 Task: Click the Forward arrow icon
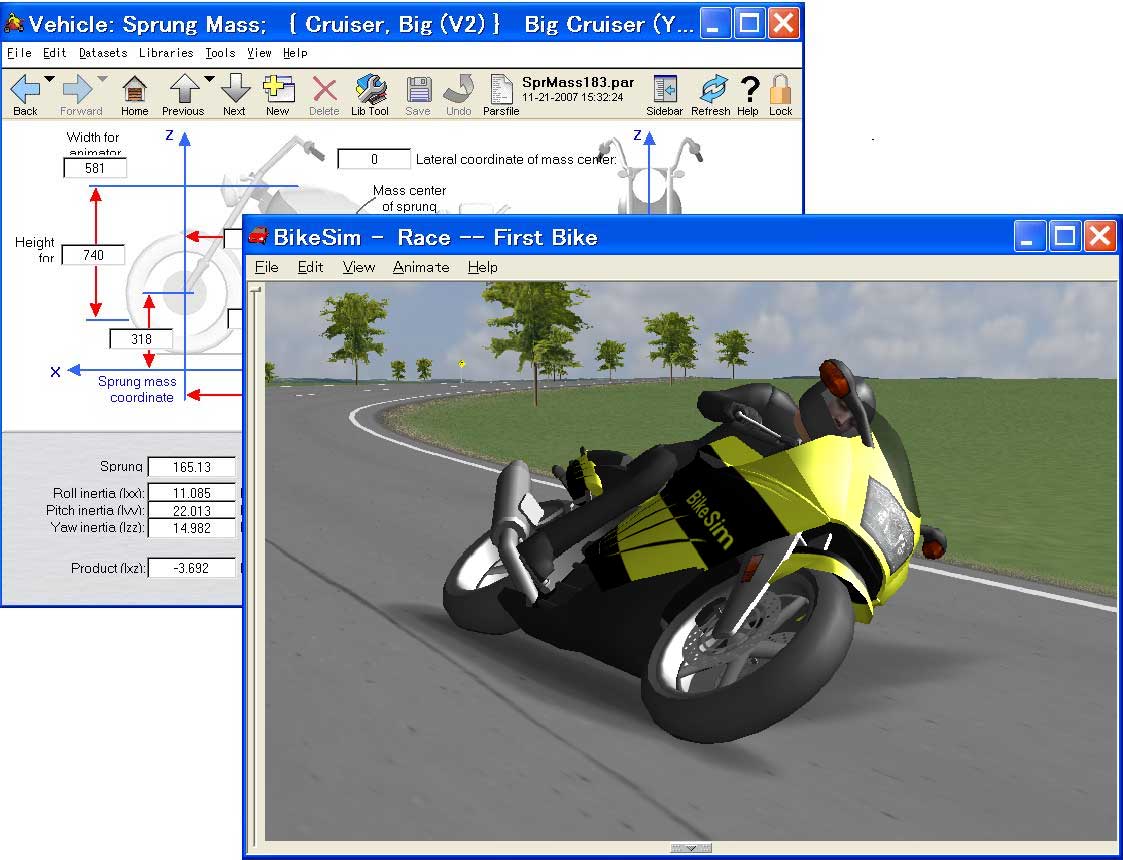77,90
